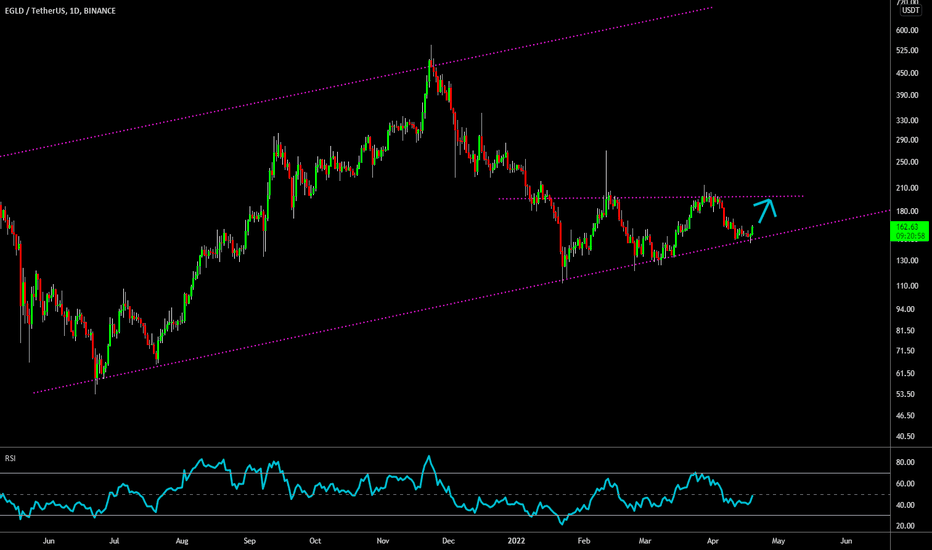Click the 81.50 price axis label
This screenshot has width=932, height=550.
click(905, 331)
